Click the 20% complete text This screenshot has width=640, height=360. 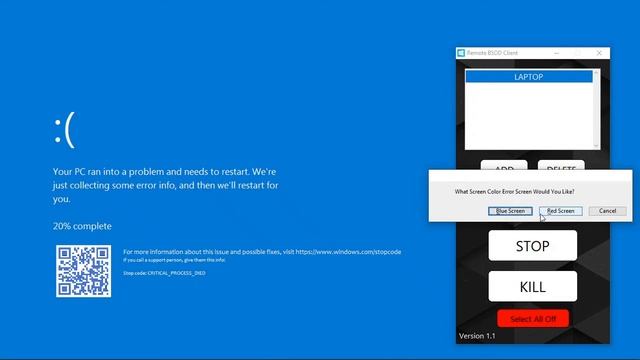[x=82, y=226]
